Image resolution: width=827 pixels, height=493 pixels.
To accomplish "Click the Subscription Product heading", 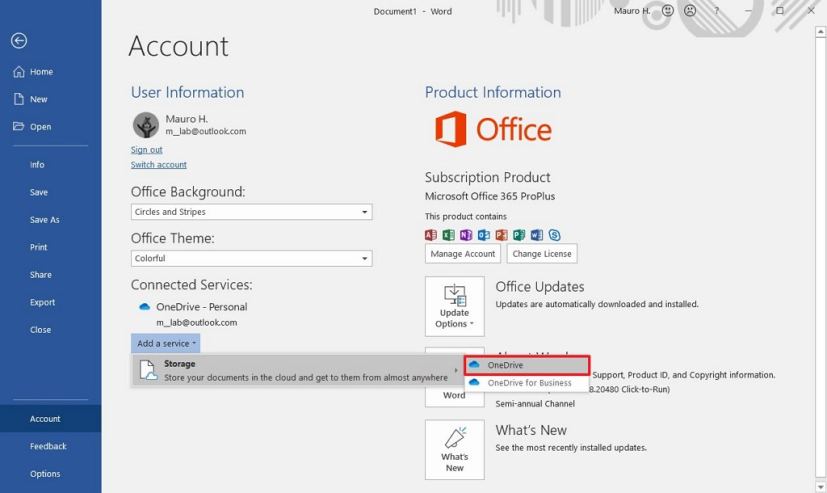I will click(x=487, y=177).
